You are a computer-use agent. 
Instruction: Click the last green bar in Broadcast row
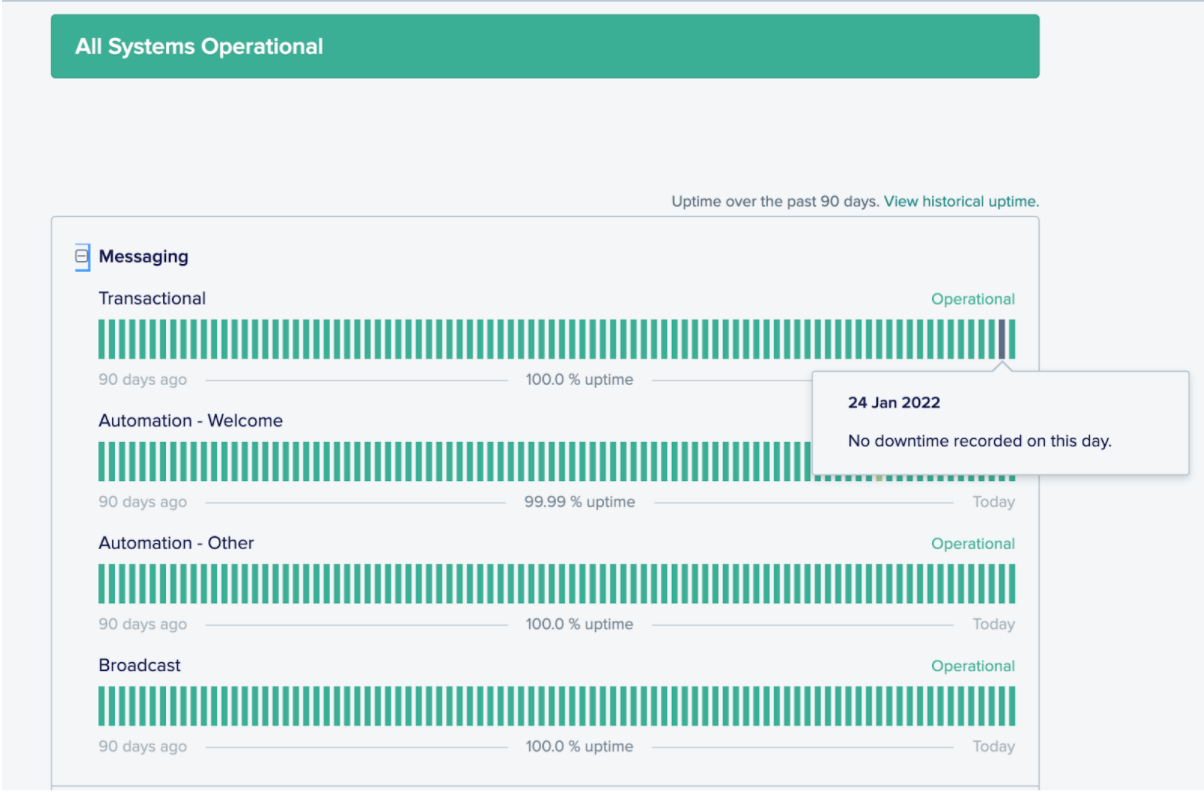(x=1012, y=706)
